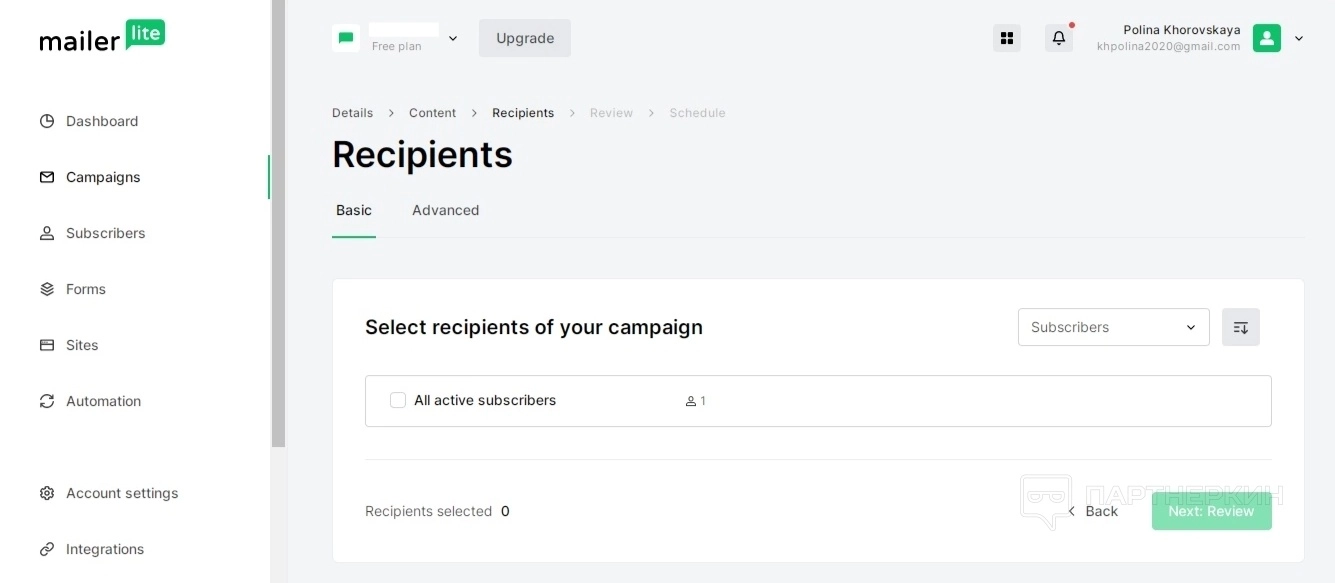
Task: Go to Content breadcrumb step
Action: coord(432,113)
